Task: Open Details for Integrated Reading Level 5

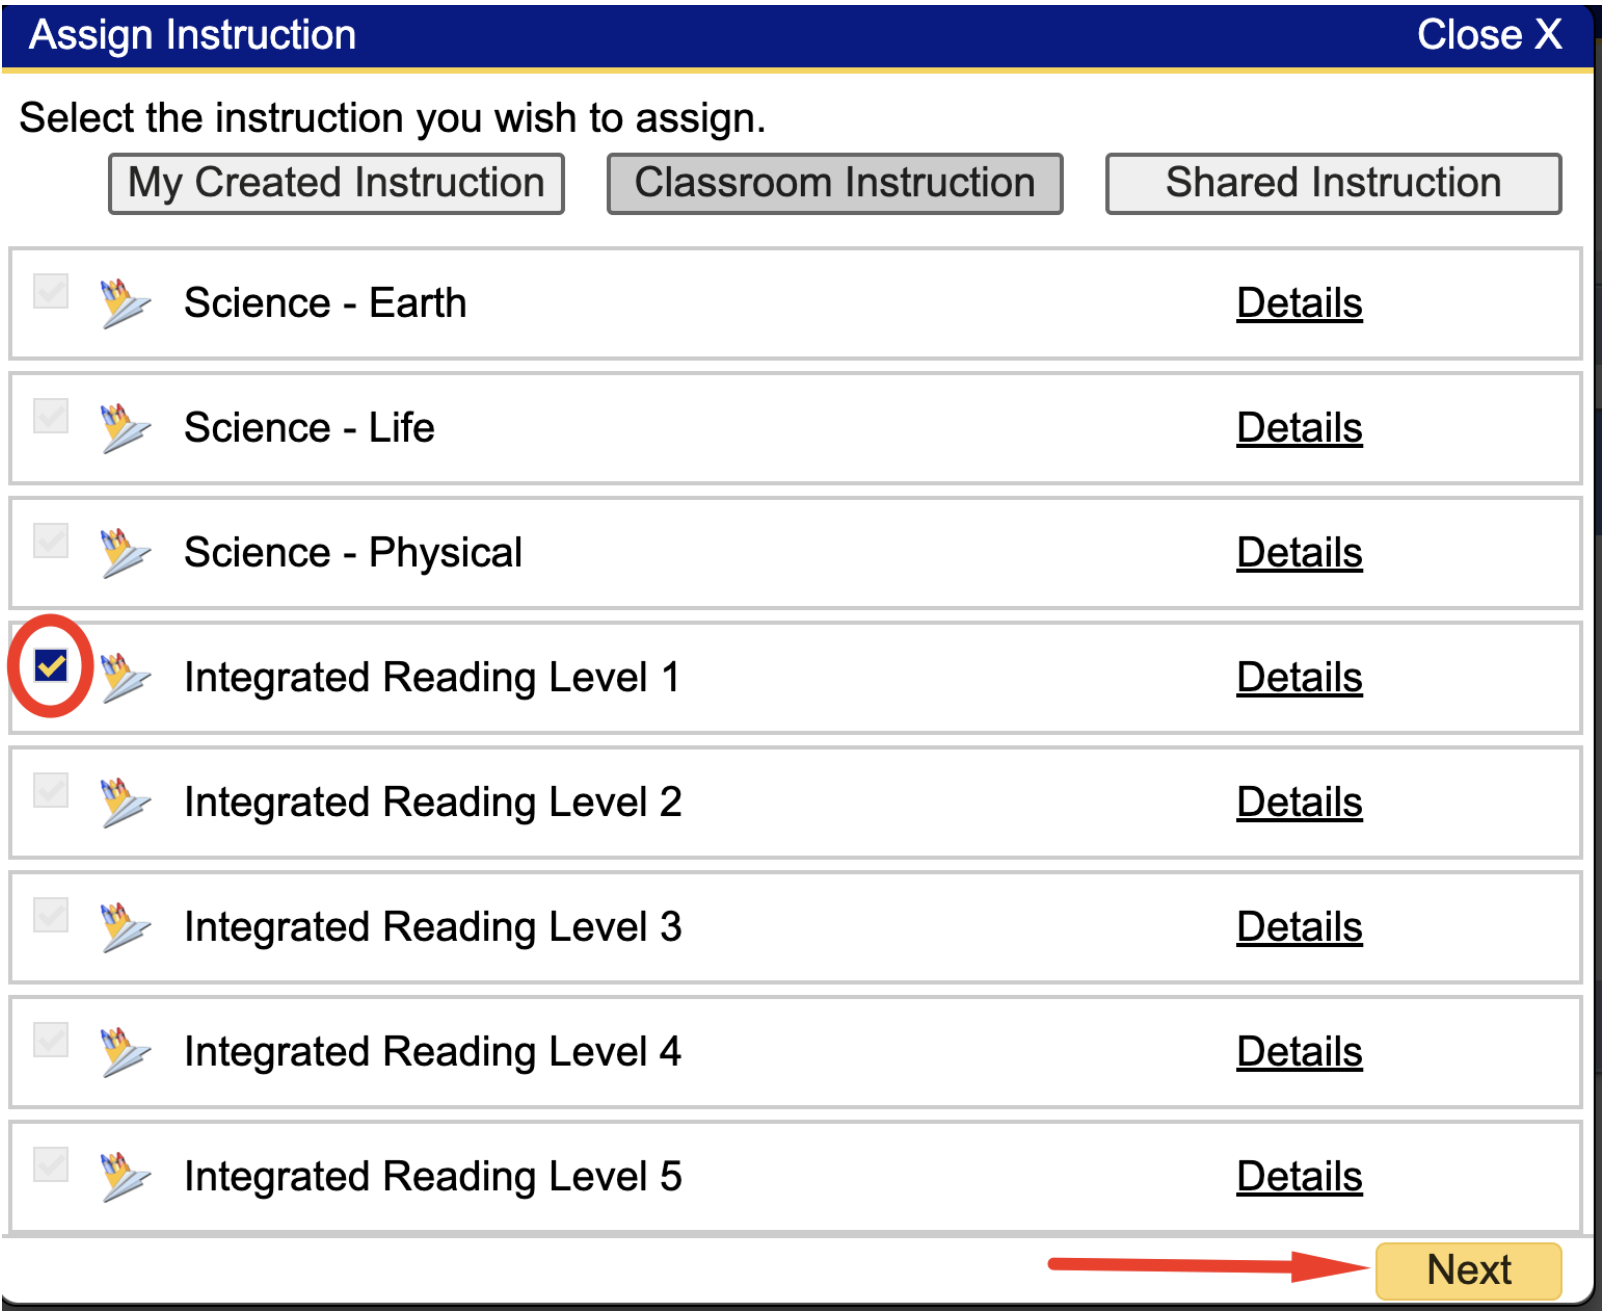Action: point(1298,1176)
